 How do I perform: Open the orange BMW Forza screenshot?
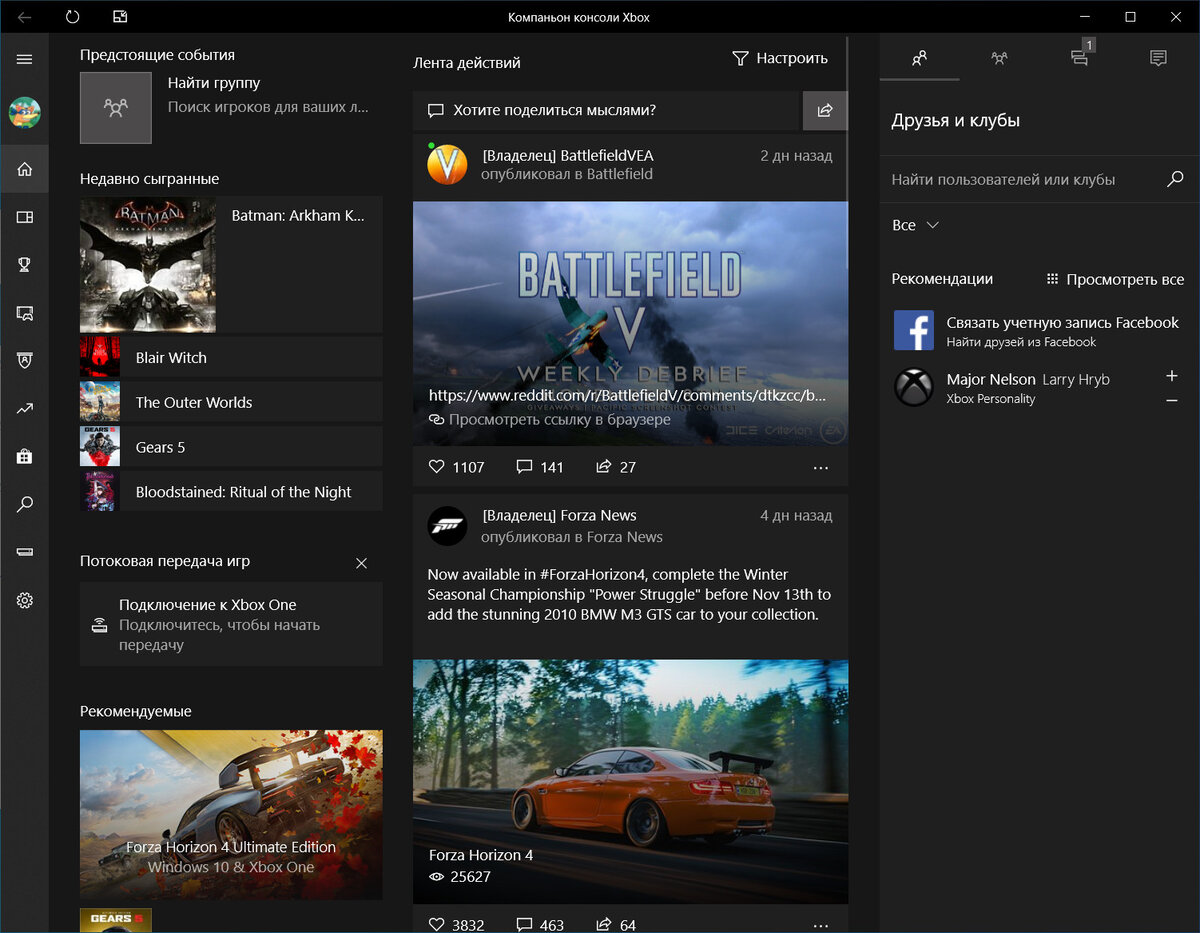pos(630,781)
